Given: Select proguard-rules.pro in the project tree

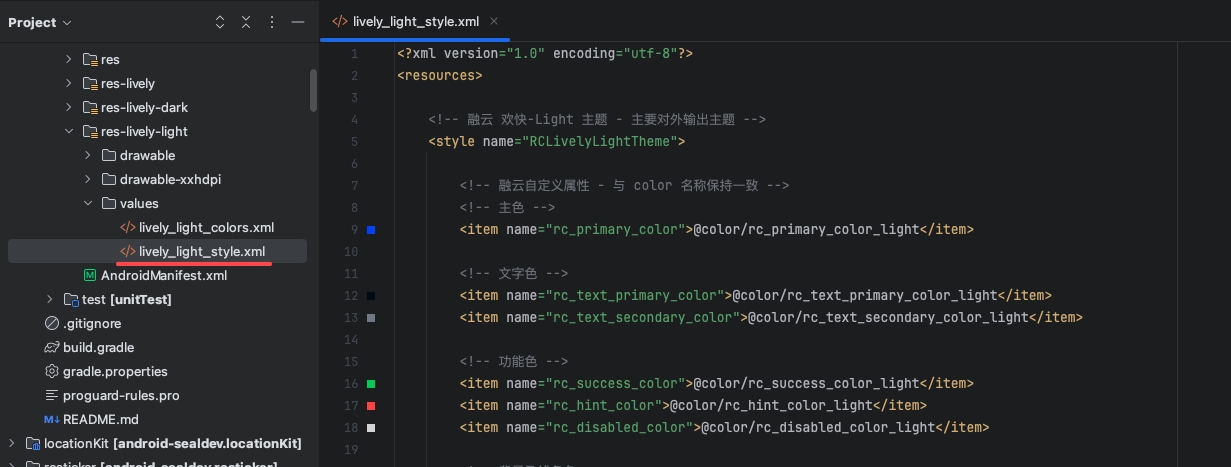Looking at the screenshot, I should tap(121, 395).
